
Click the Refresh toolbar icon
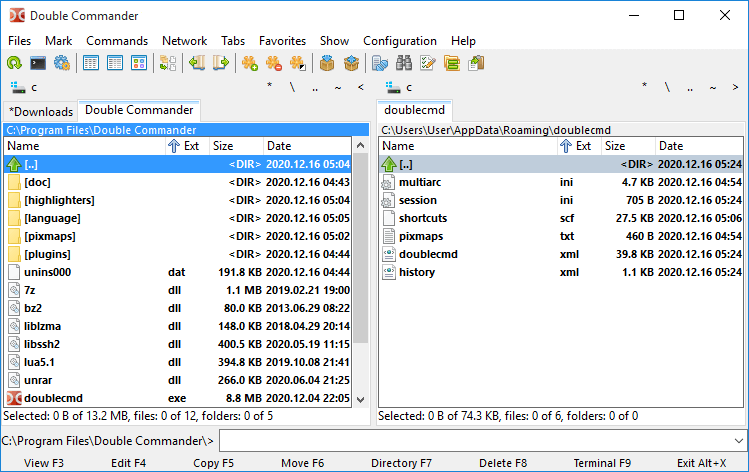click(x=14, y=63)
